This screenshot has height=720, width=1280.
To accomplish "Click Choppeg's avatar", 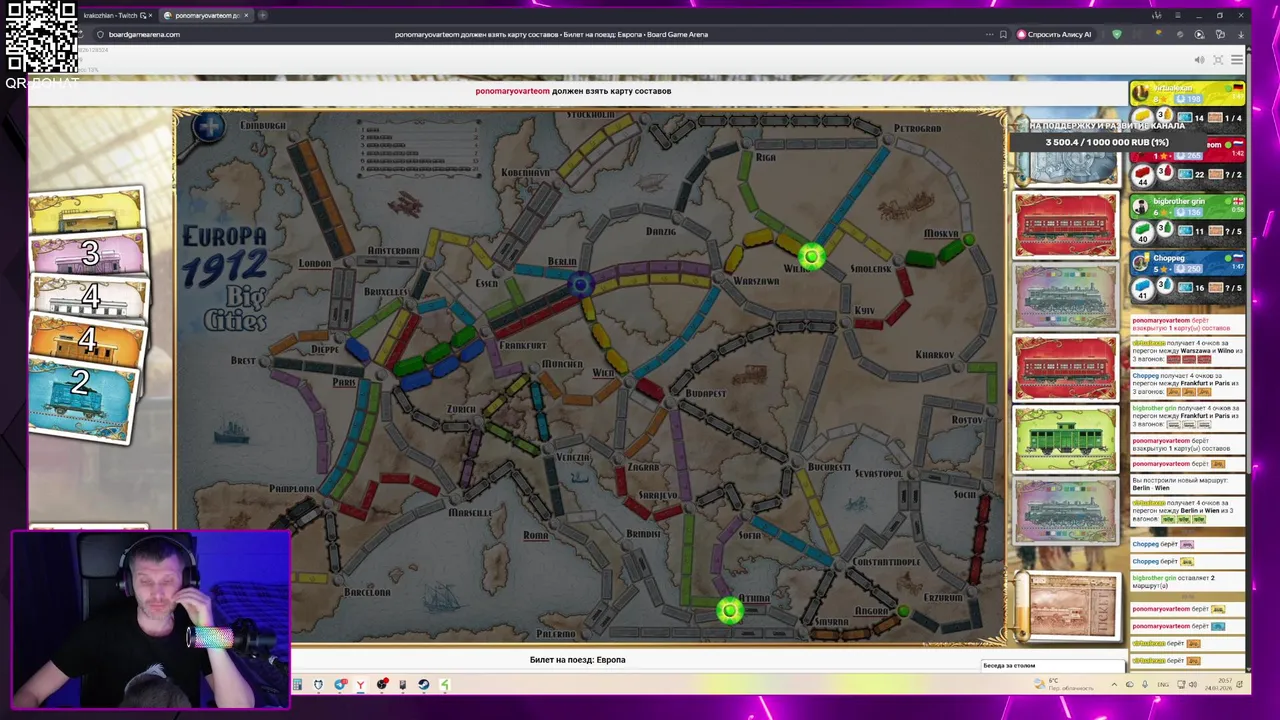I will (1141, 264).
